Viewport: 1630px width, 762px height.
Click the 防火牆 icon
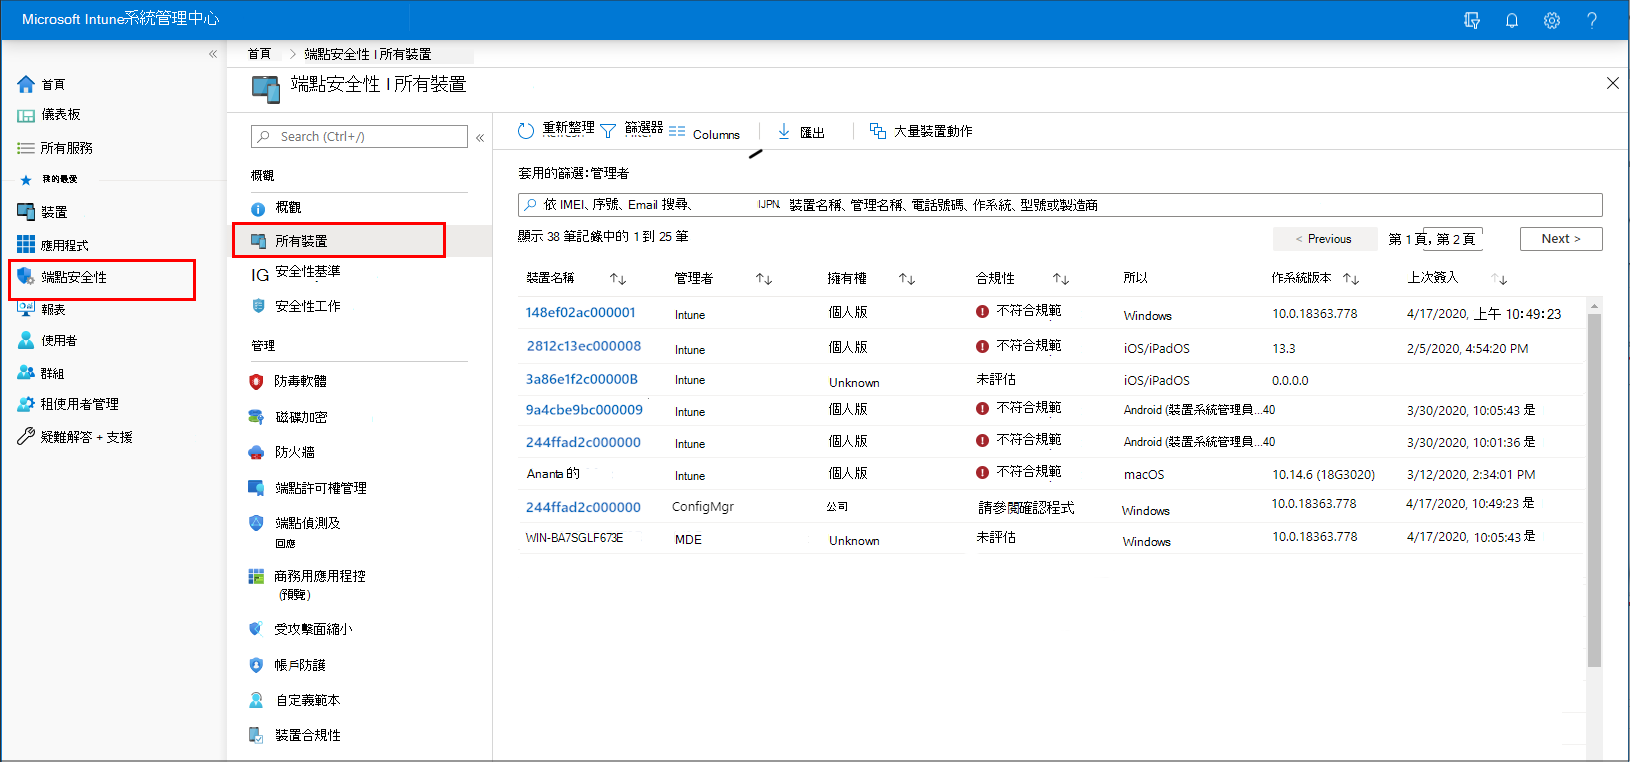click(x=256, y=452)
